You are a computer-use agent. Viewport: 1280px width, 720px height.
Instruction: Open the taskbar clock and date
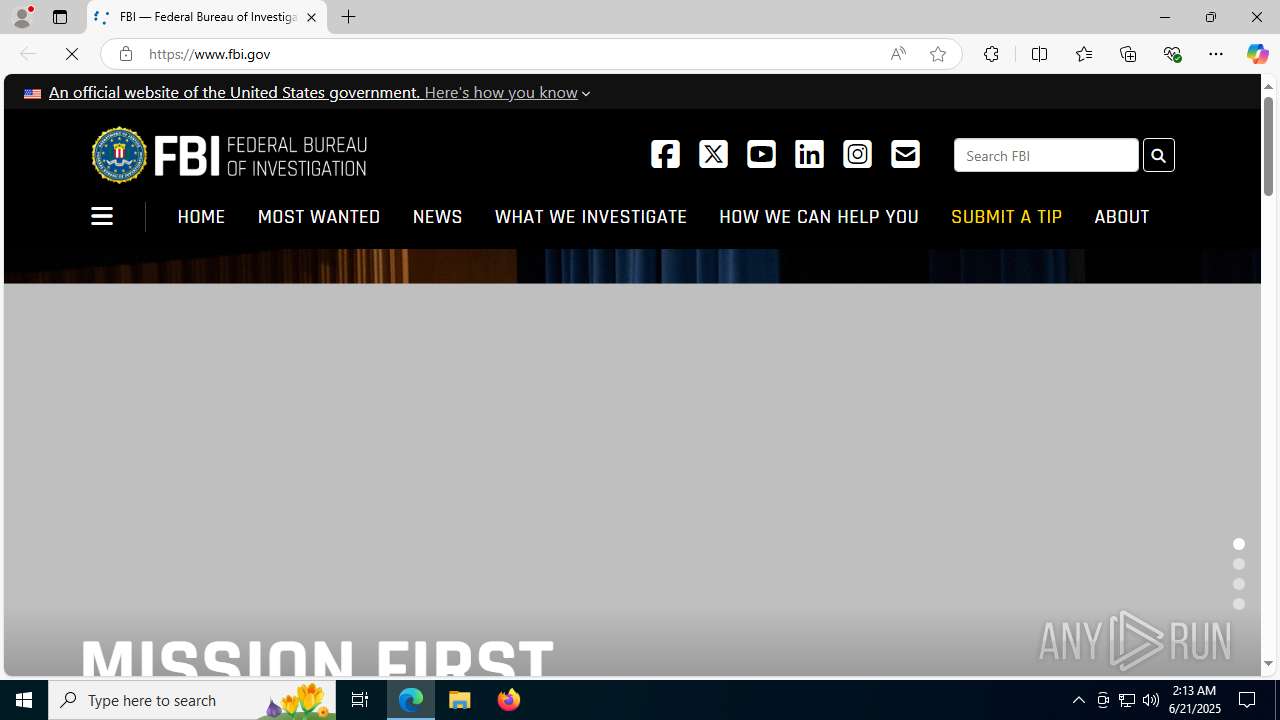click(x=1195, y=700)
